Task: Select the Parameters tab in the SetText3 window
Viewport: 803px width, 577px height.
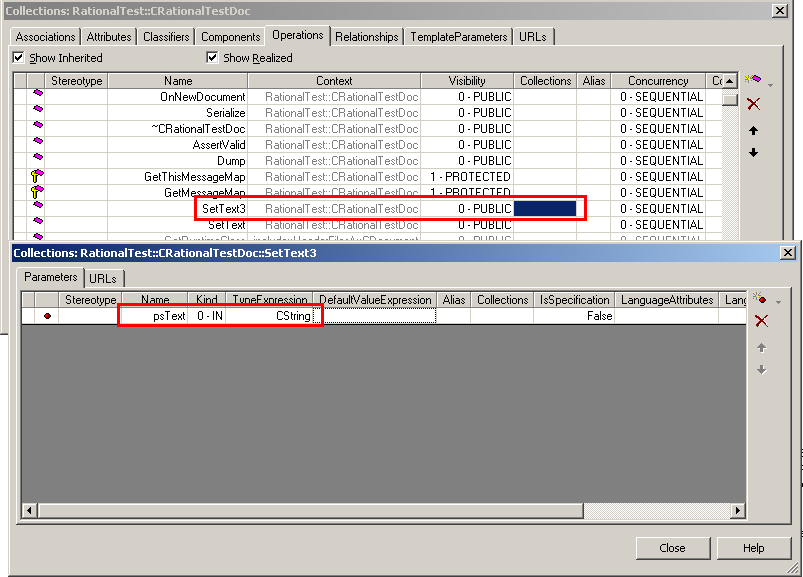Action: [50, 277]
